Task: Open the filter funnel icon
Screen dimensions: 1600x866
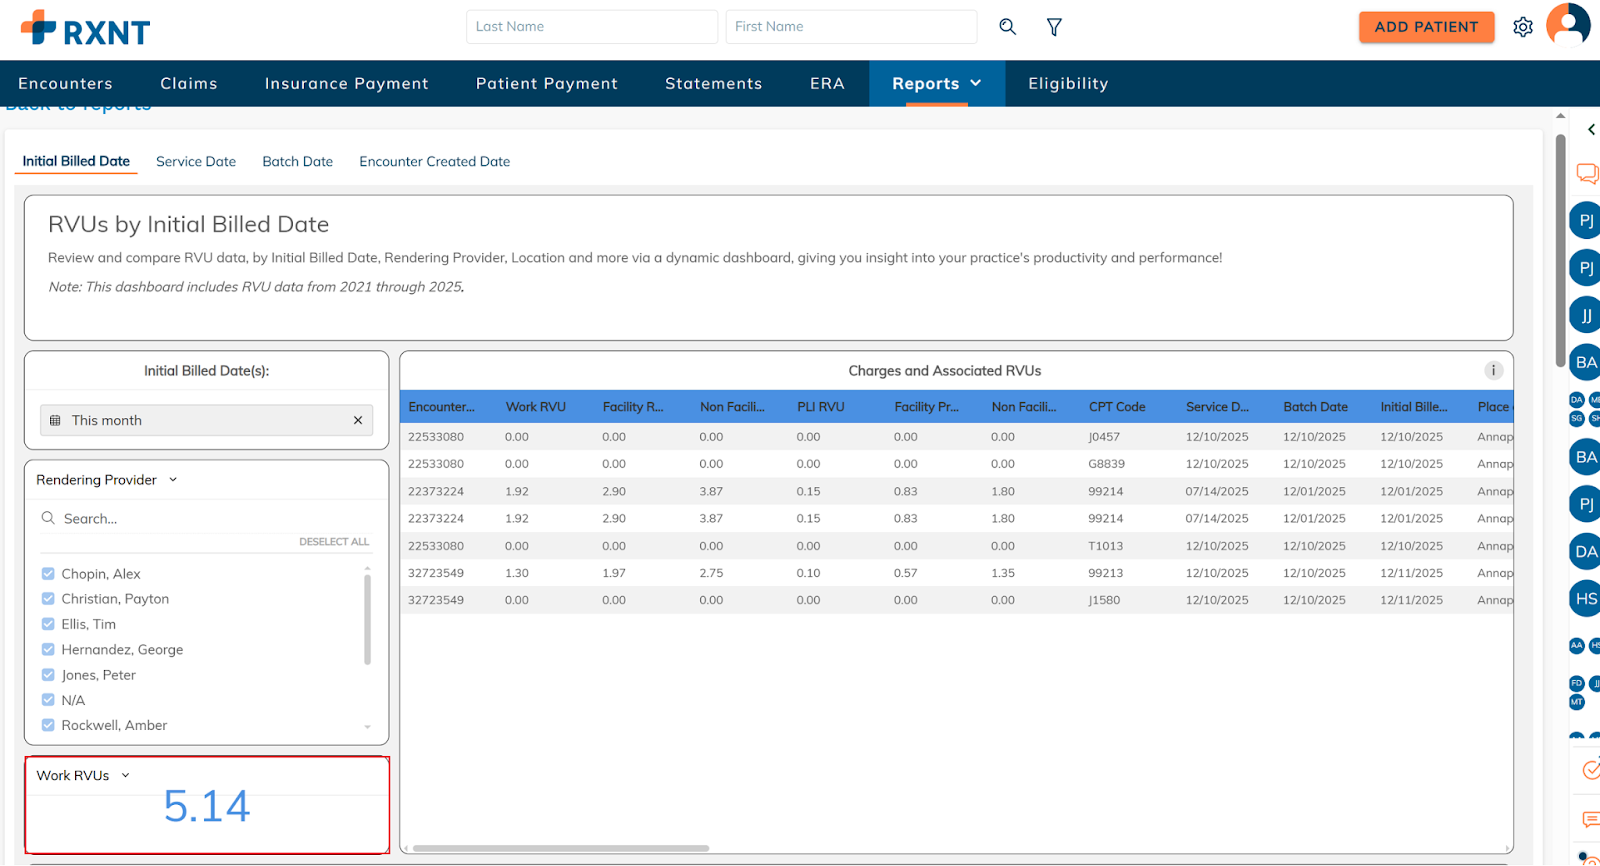Action: pyautogui.click(x=1054, y=27)
